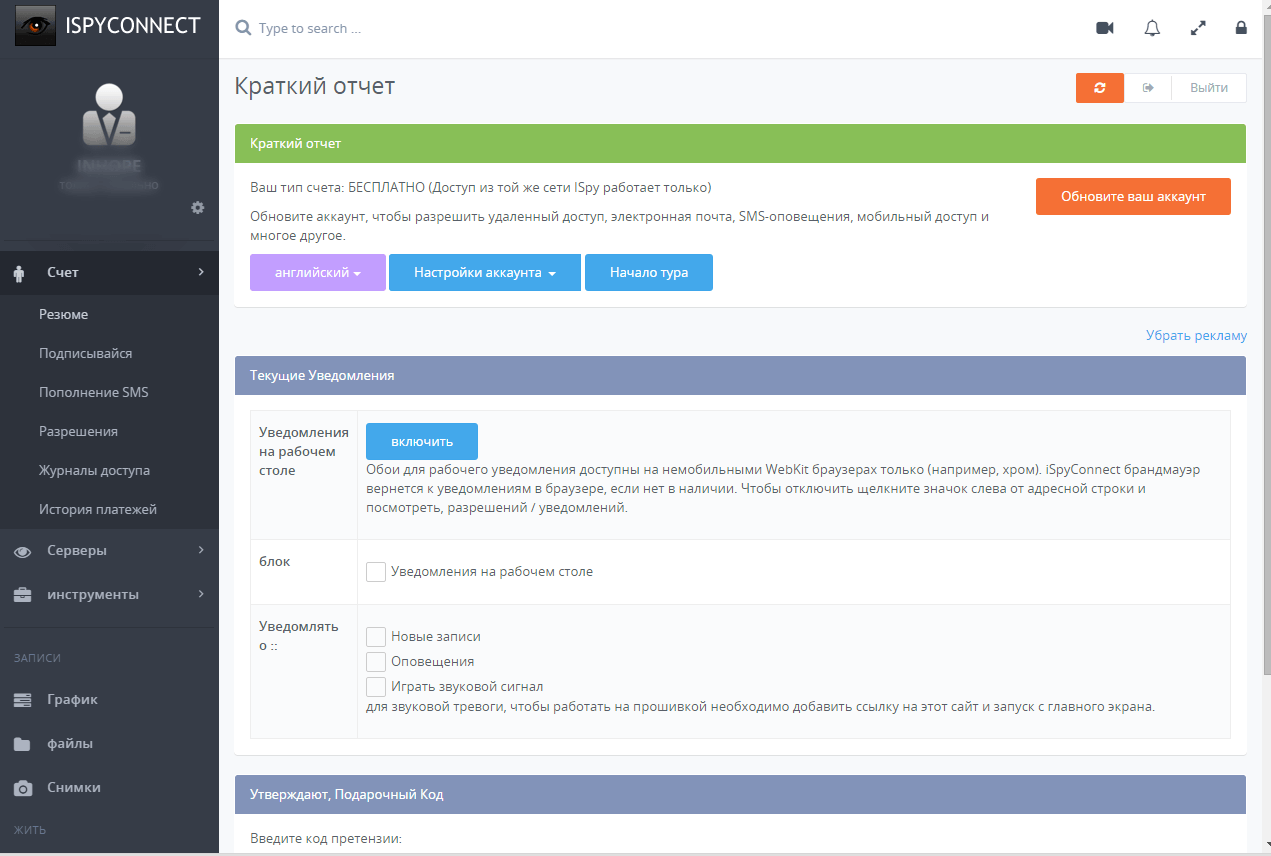Check the Оповещения checkbox
Viewport: 1271px width, 856px height.
click(x=376, y=662)
